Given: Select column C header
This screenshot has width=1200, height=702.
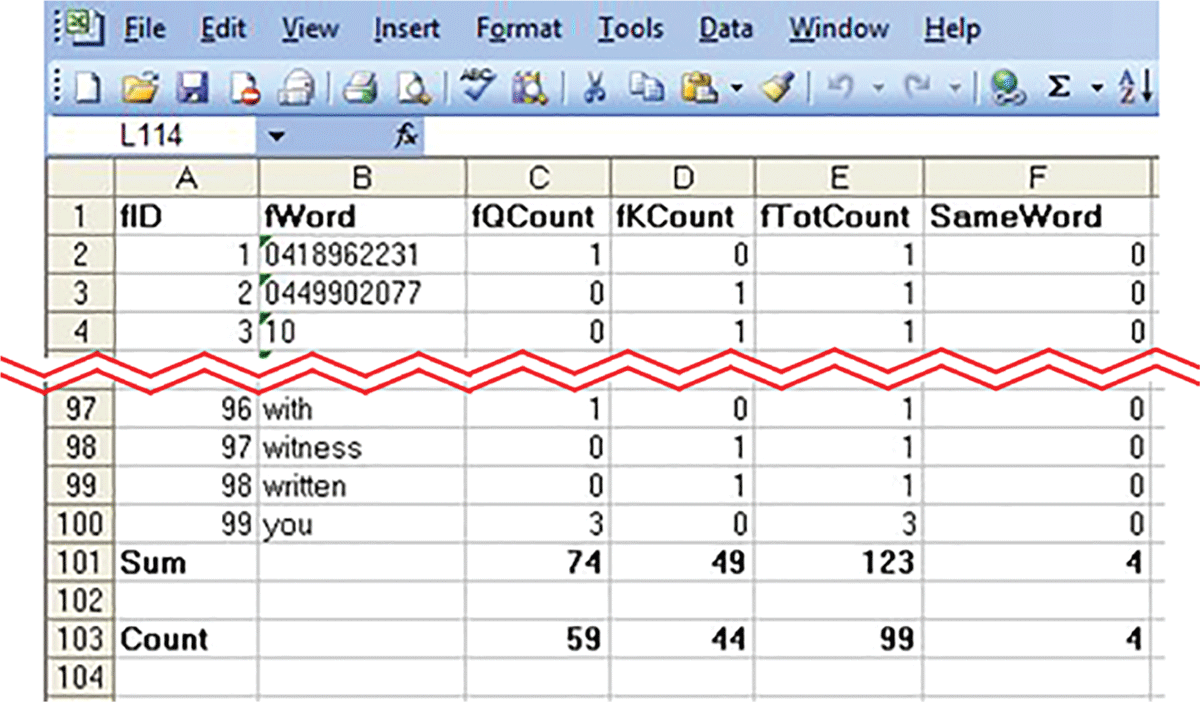Looking at the screenshot, I should [x=538, y=178].
